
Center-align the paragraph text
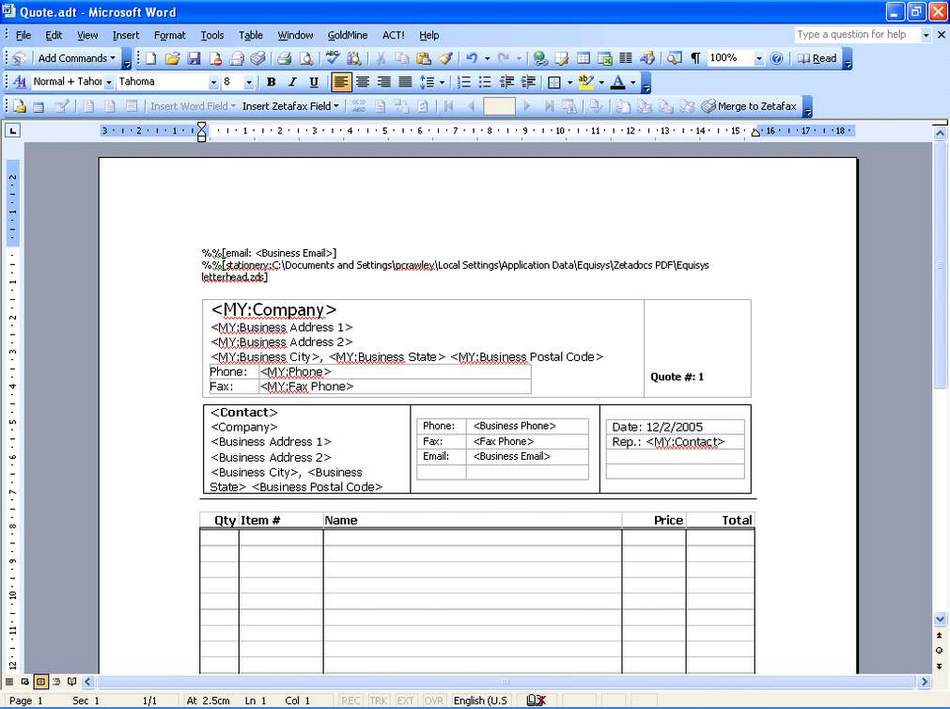click(x=362, y=82)
